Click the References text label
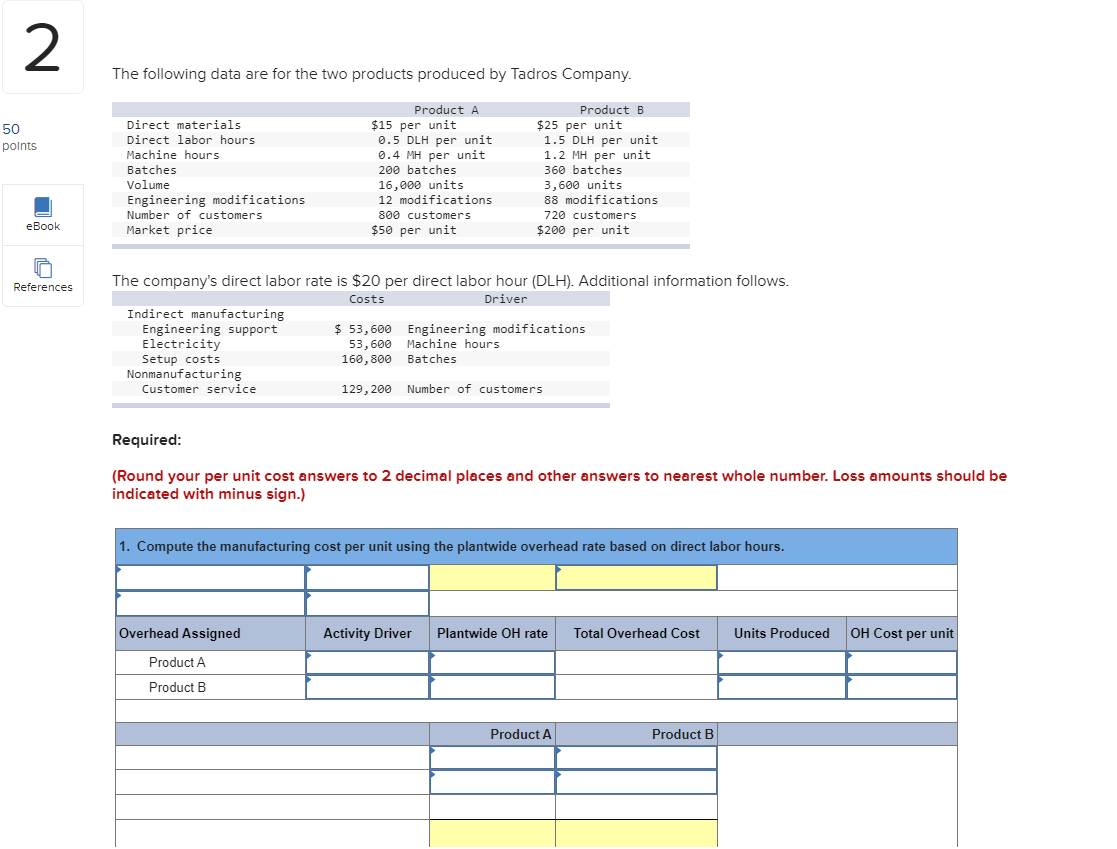This screenshot has height=849, width=1117. click(42, 287)
